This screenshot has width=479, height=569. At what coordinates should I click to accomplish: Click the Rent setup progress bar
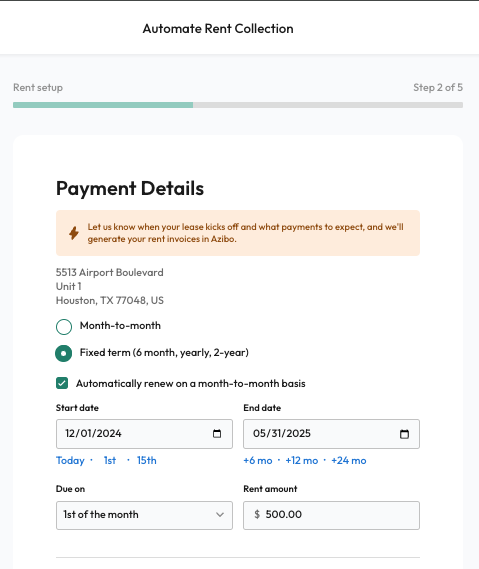coord(238,105)
